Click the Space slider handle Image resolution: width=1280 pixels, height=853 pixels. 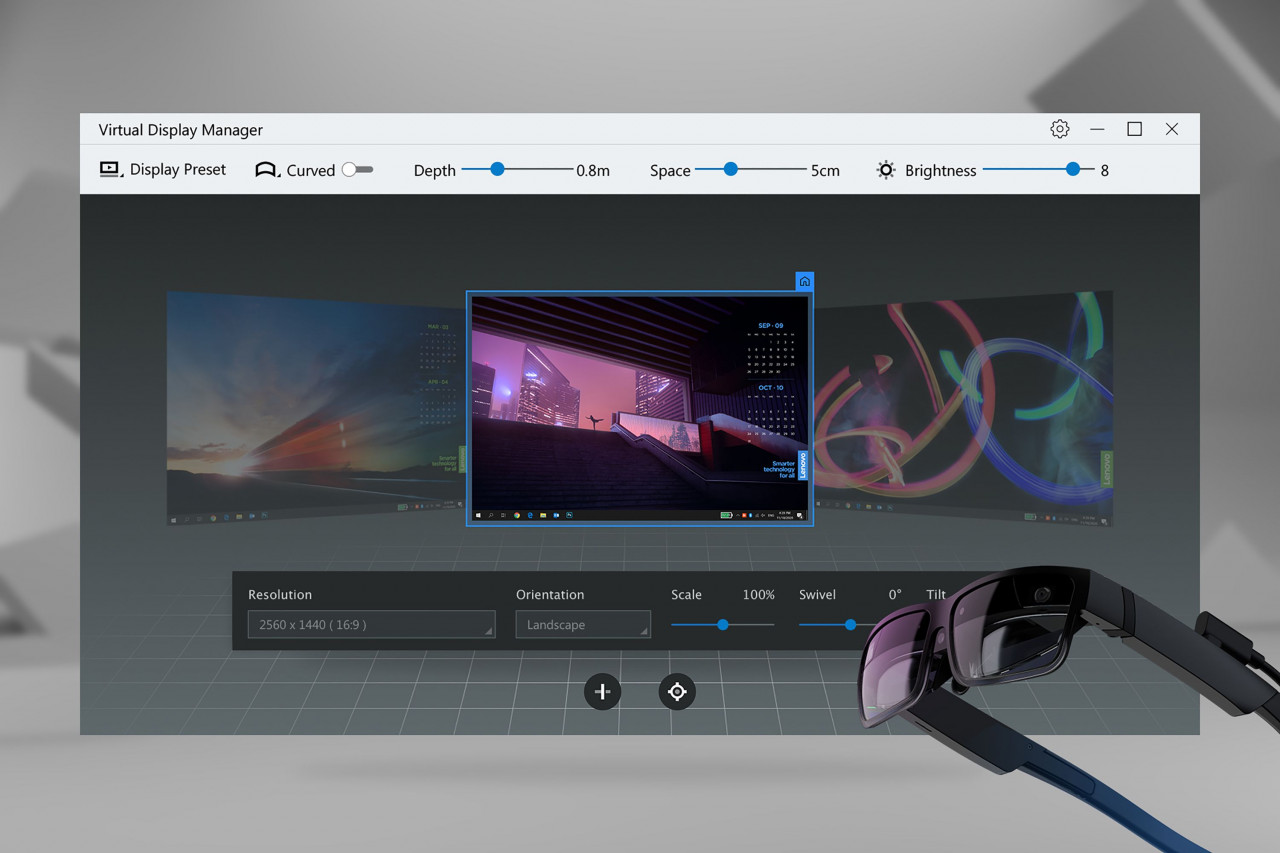[x=730, y=170]
